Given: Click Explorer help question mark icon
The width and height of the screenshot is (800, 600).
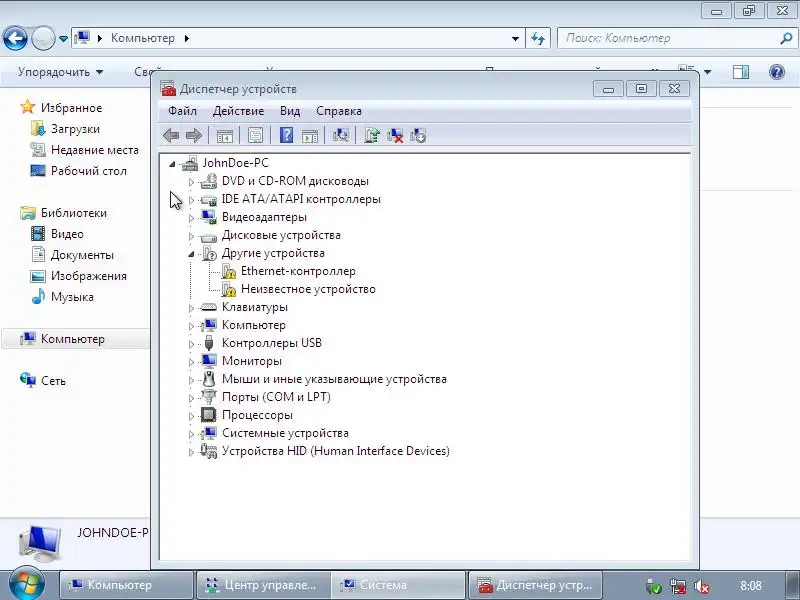Looking at the screenshot, I should pos(777,72).
